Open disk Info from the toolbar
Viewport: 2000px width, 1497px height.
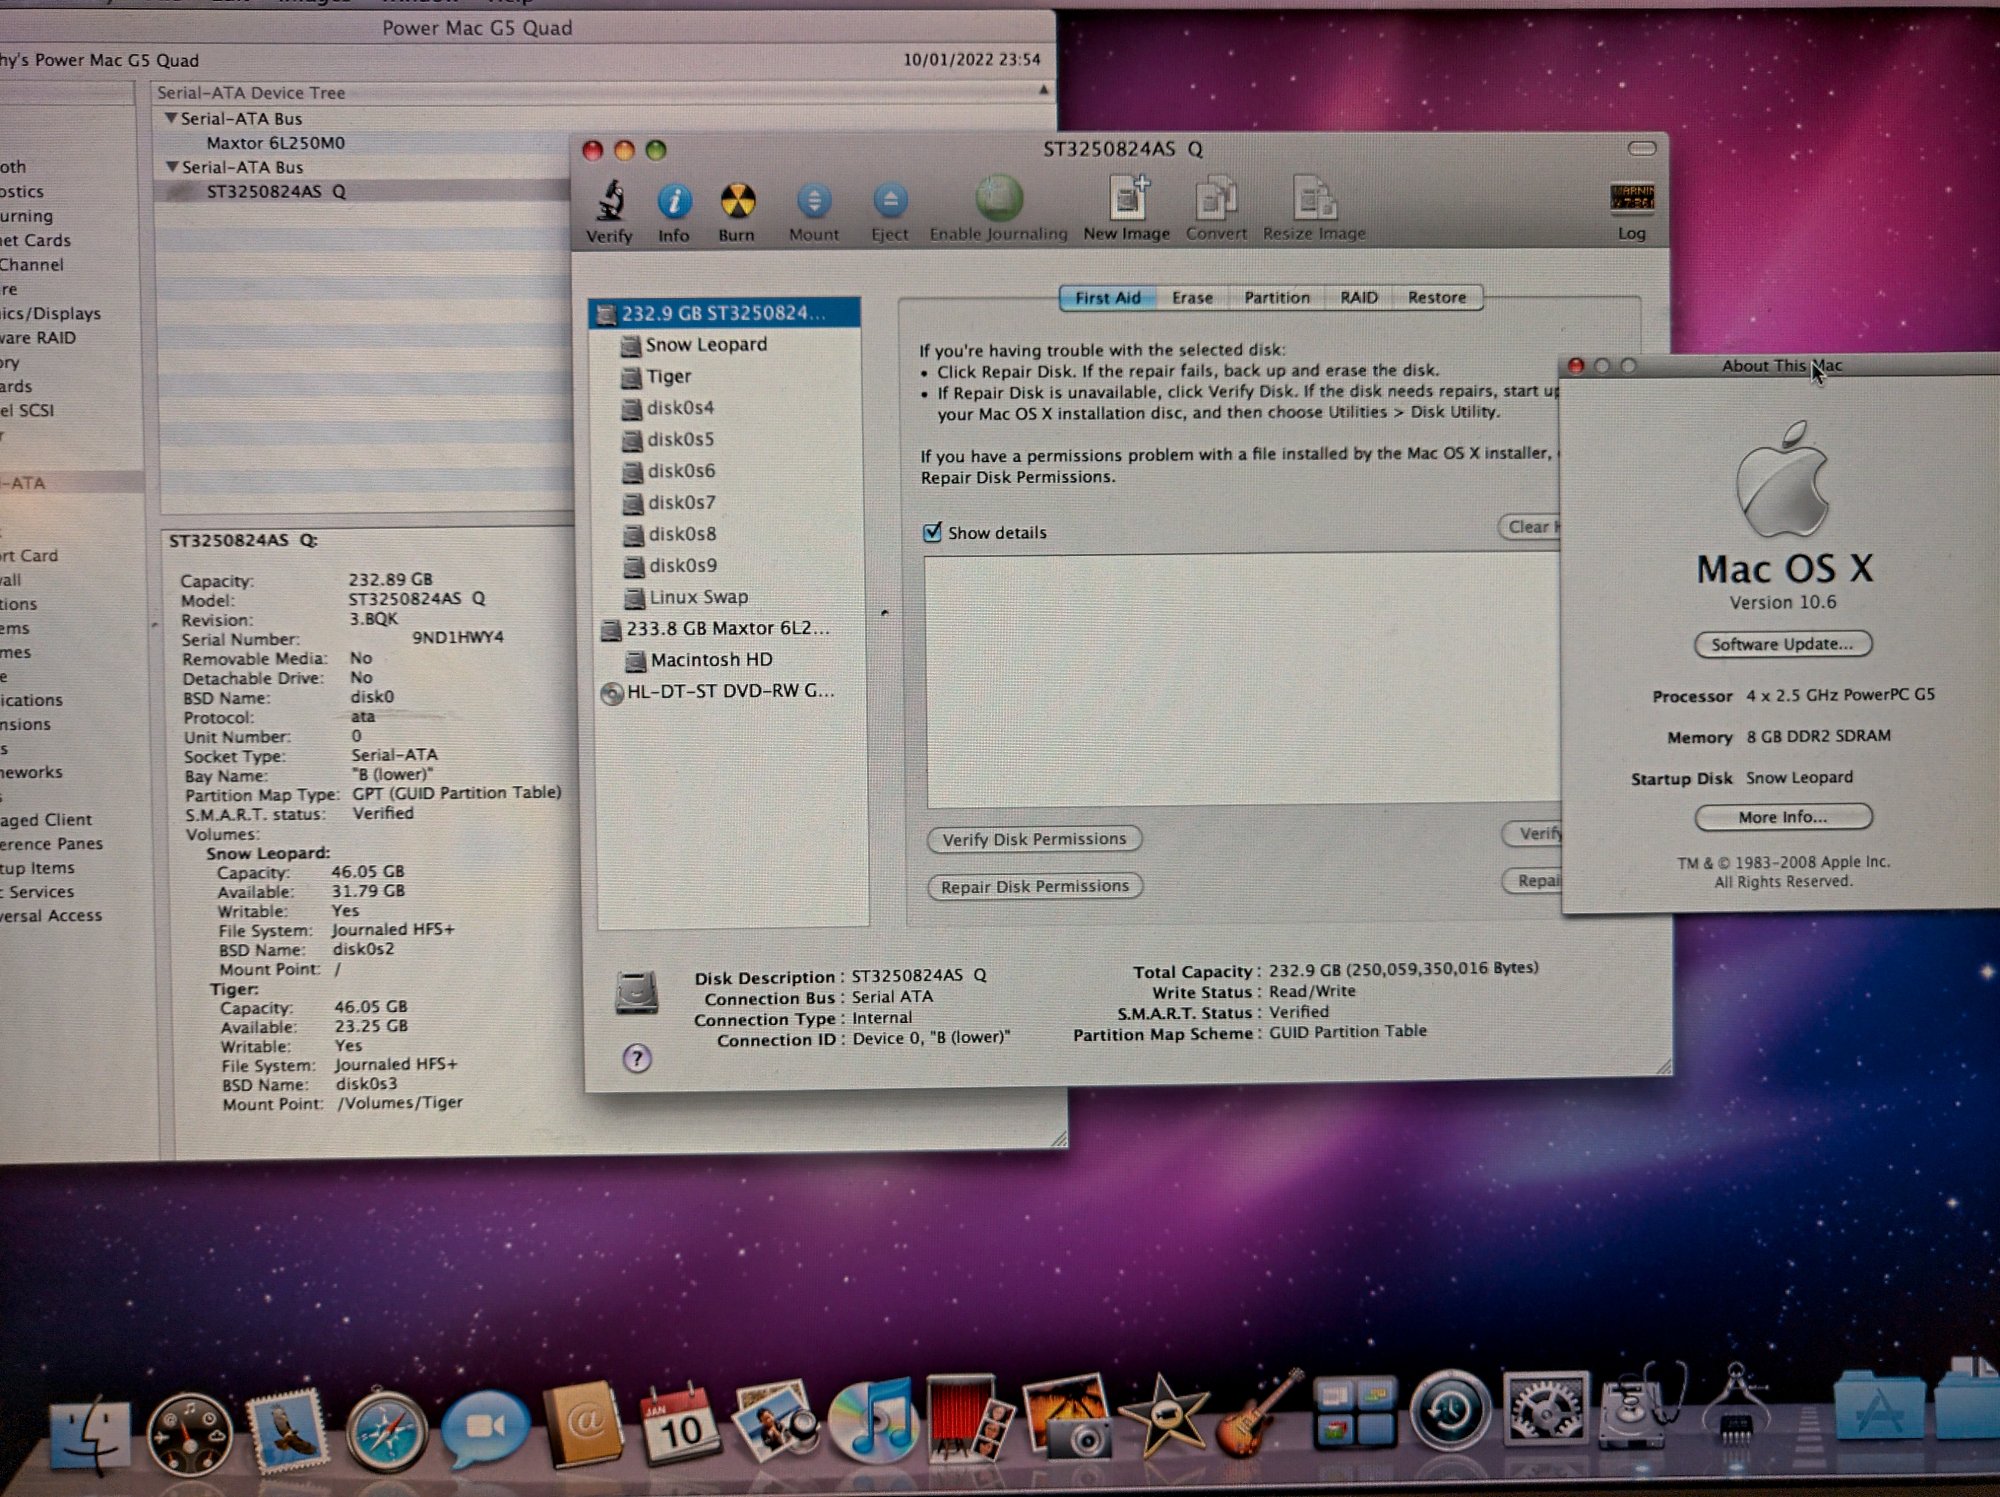674,203
